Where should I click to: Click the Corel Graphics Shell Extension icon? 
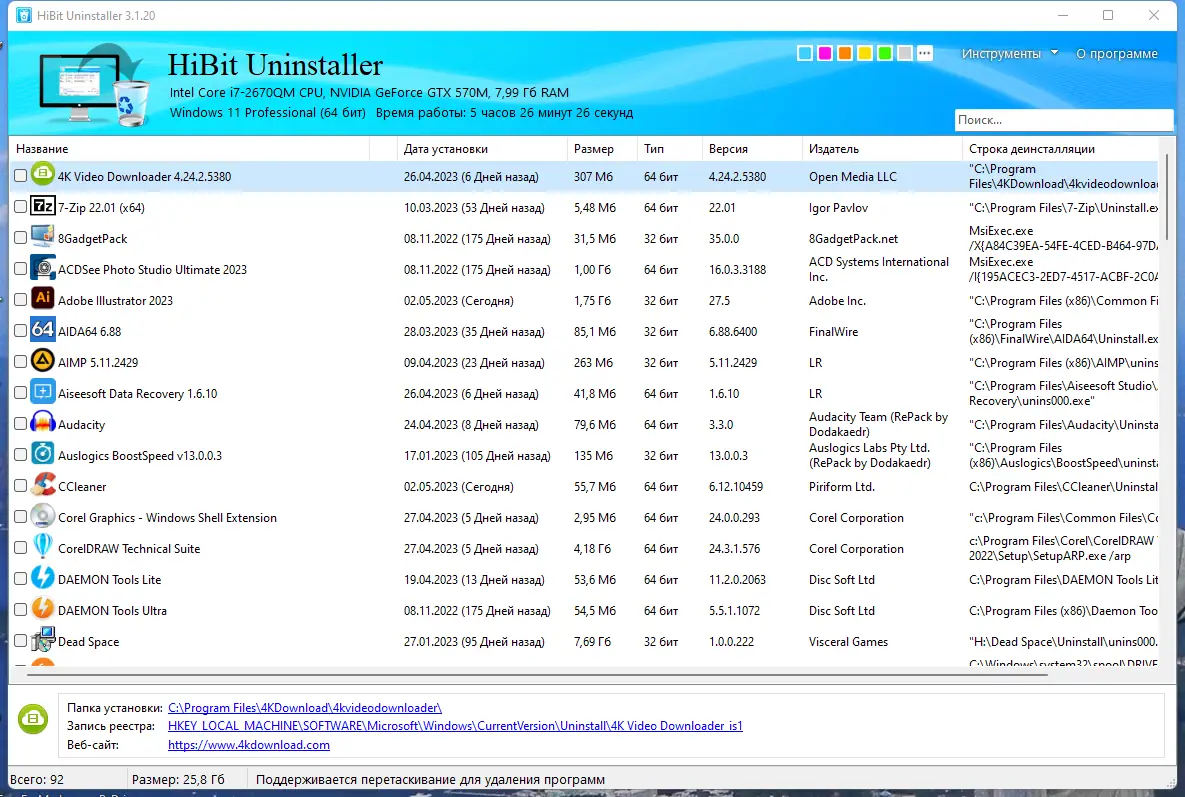tap(43, 516)
